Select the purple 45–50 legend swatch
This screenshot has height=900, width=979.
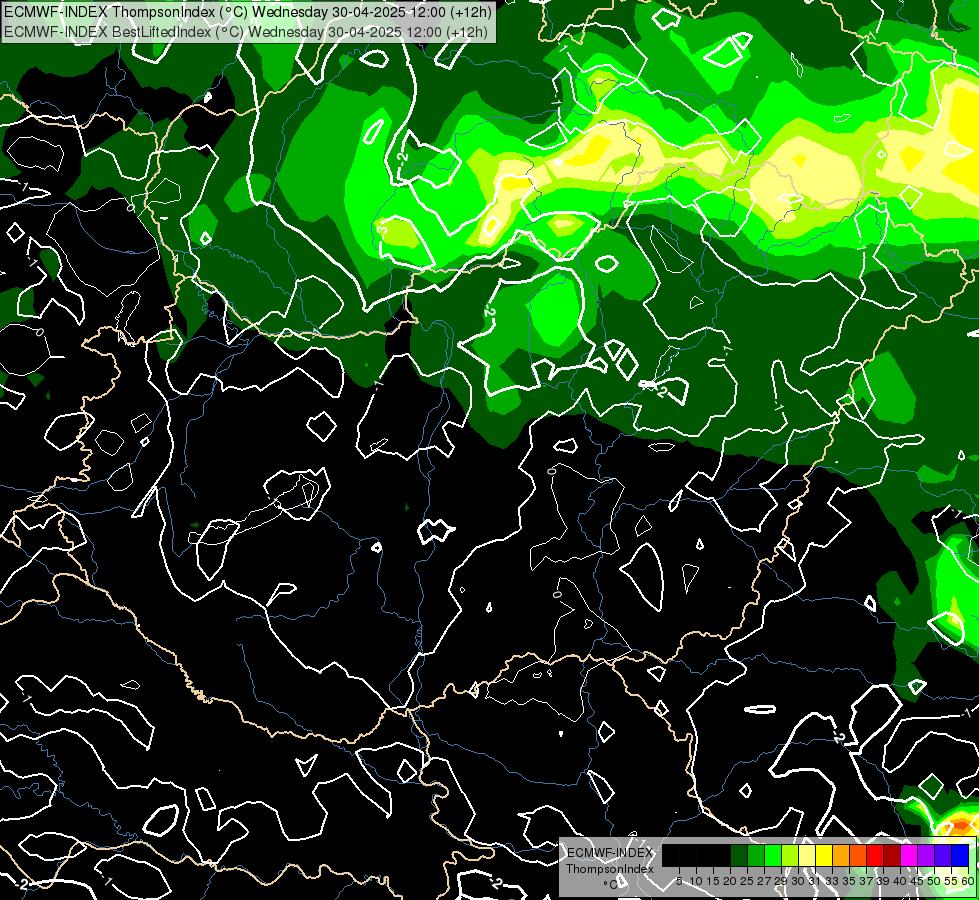[926, 855]
